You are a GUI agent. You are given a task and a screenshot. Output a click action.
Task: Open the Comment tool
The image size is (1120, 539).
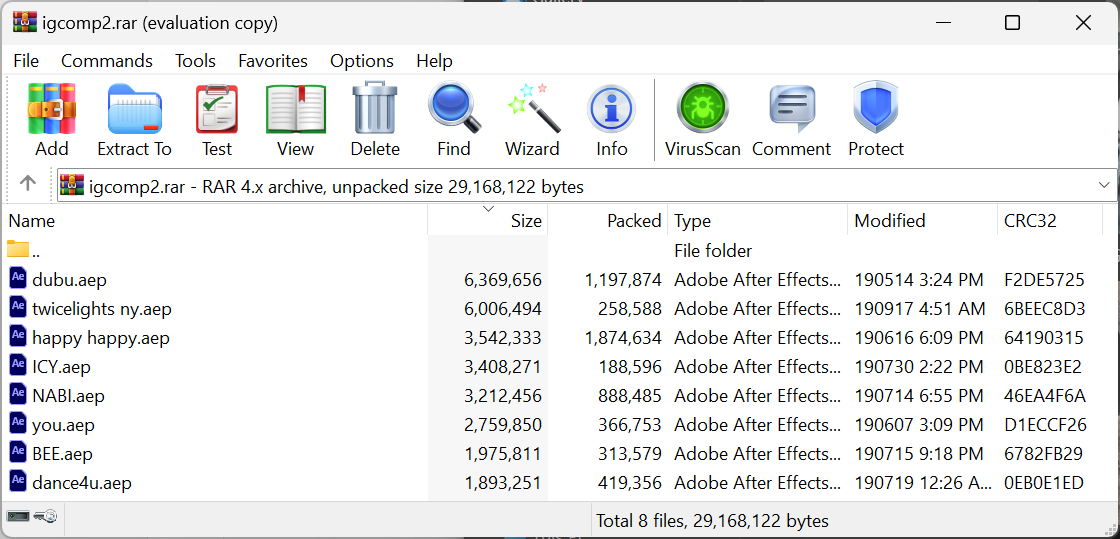coord(792,109)
